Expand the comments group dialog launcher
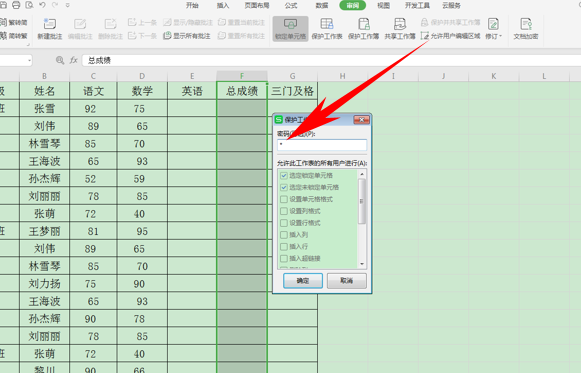 (27, 45)
